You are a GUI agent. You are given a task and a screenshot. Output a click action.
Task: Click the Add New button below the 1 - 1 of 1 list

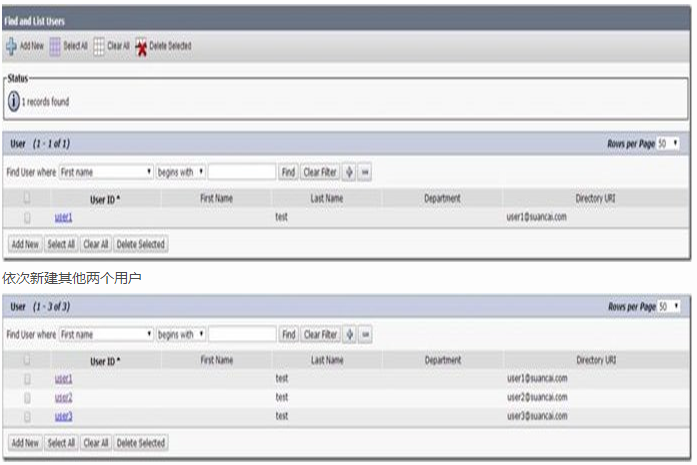coord(25,244)
